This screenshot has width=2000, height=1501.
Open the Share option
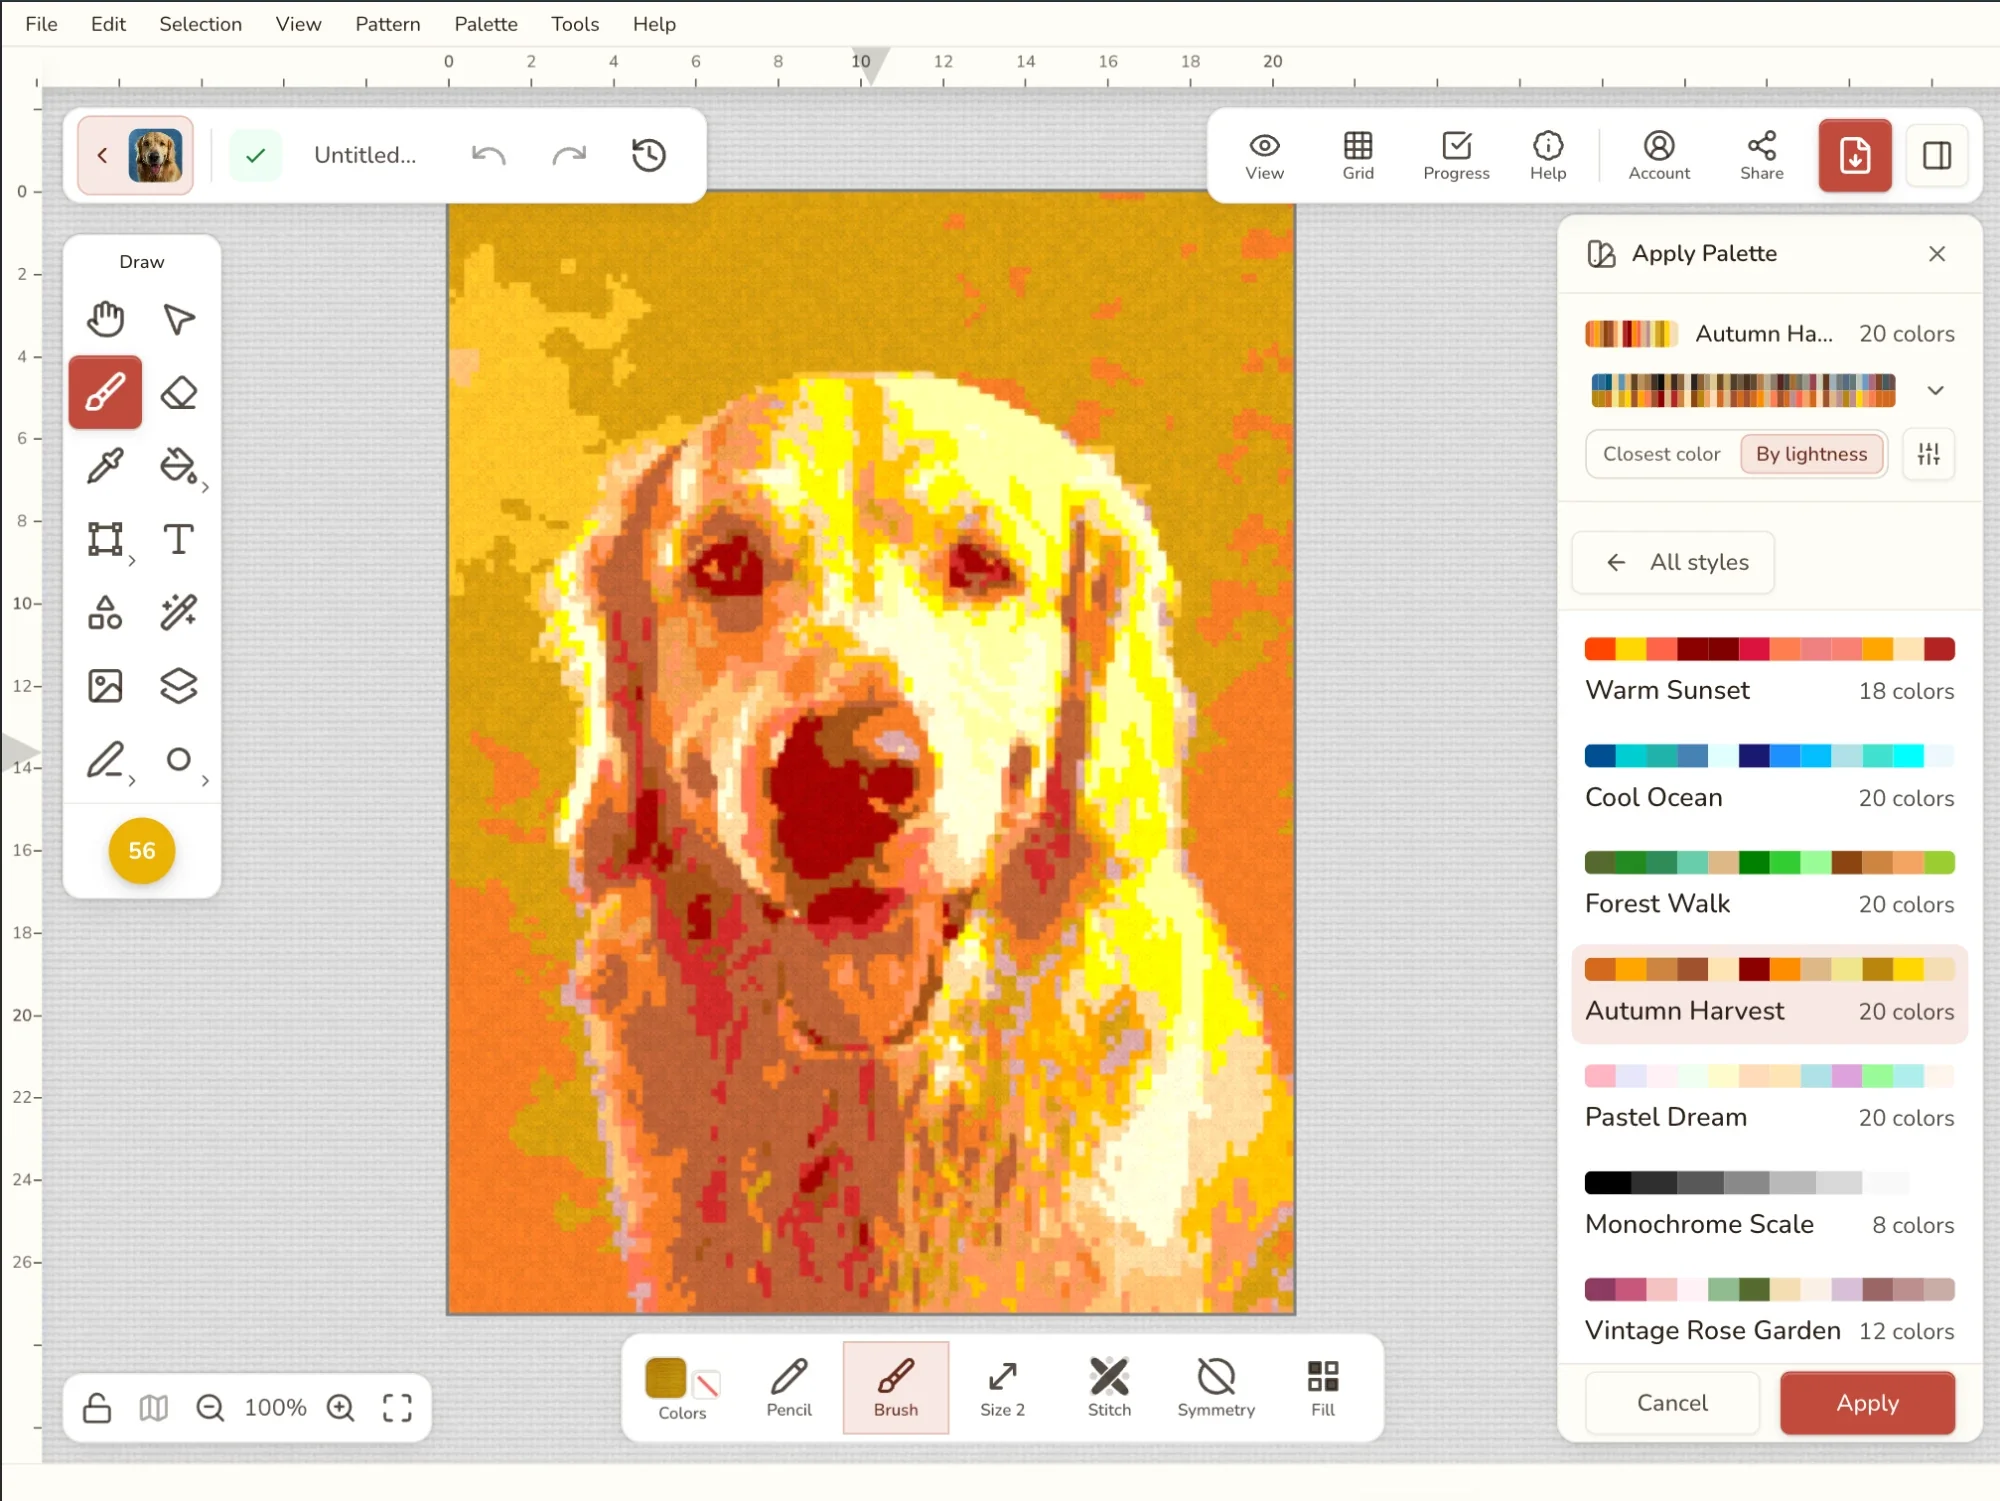[1761, 156]
